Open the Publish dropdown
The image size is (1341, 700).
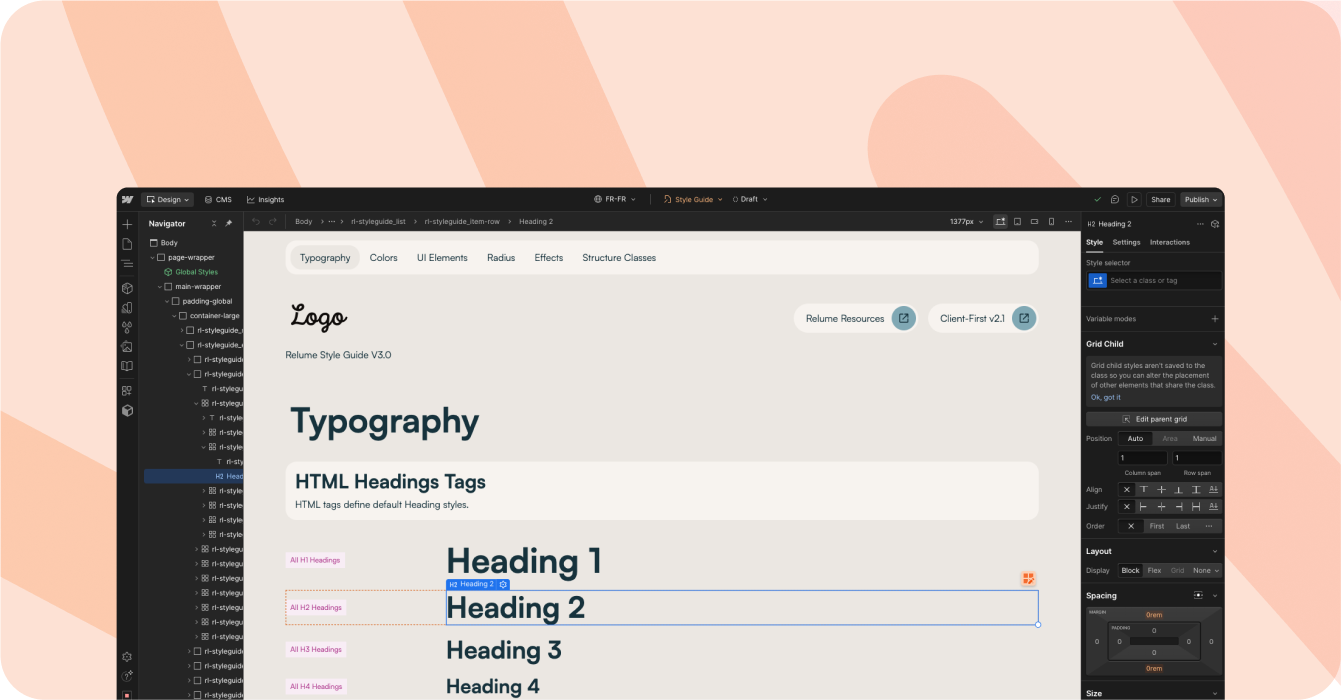coord(1201,199)
